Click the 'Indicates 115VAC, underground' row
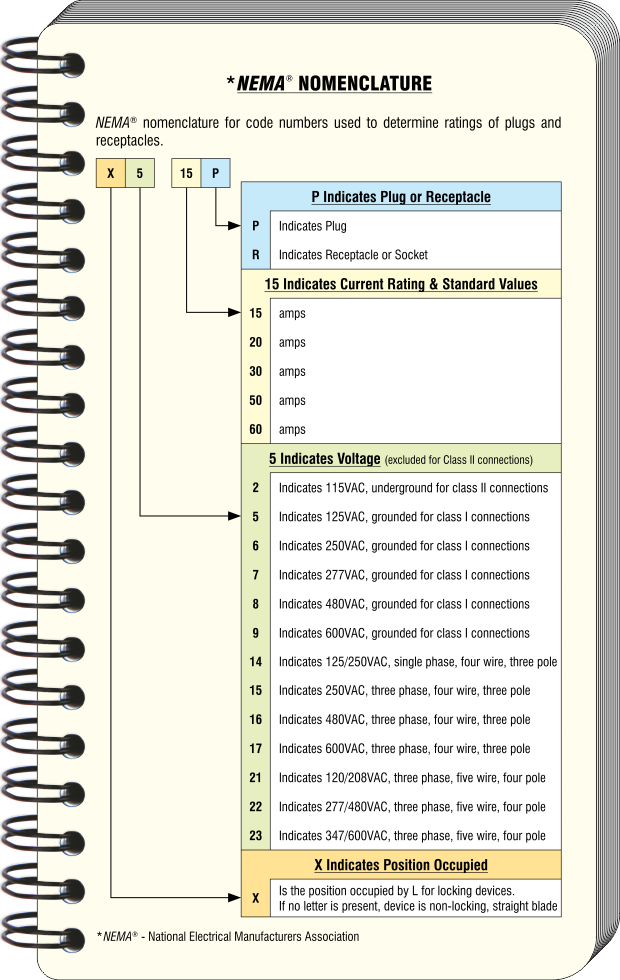The width and height of the screenshot is (620, 980). [x=401, y=488]
